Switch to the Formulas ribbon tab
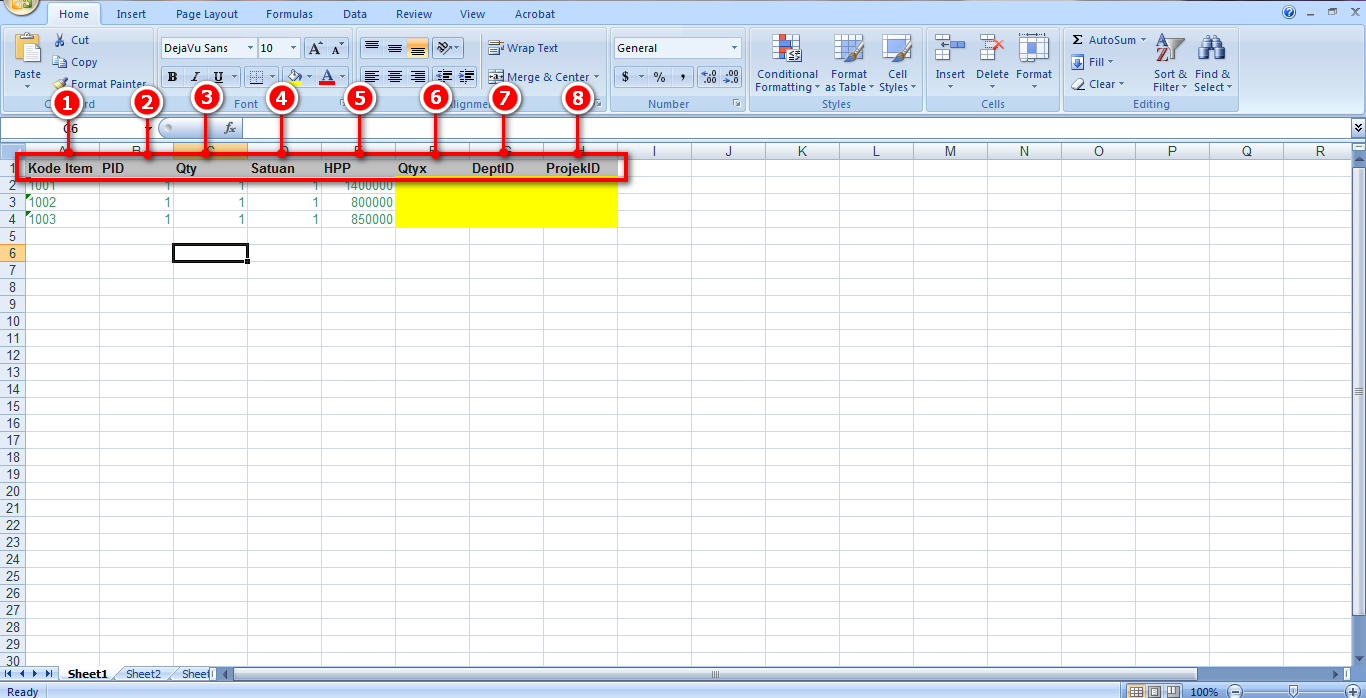Screen dimensions: 1366x698 pyautogui.click(x=289, y=13)
